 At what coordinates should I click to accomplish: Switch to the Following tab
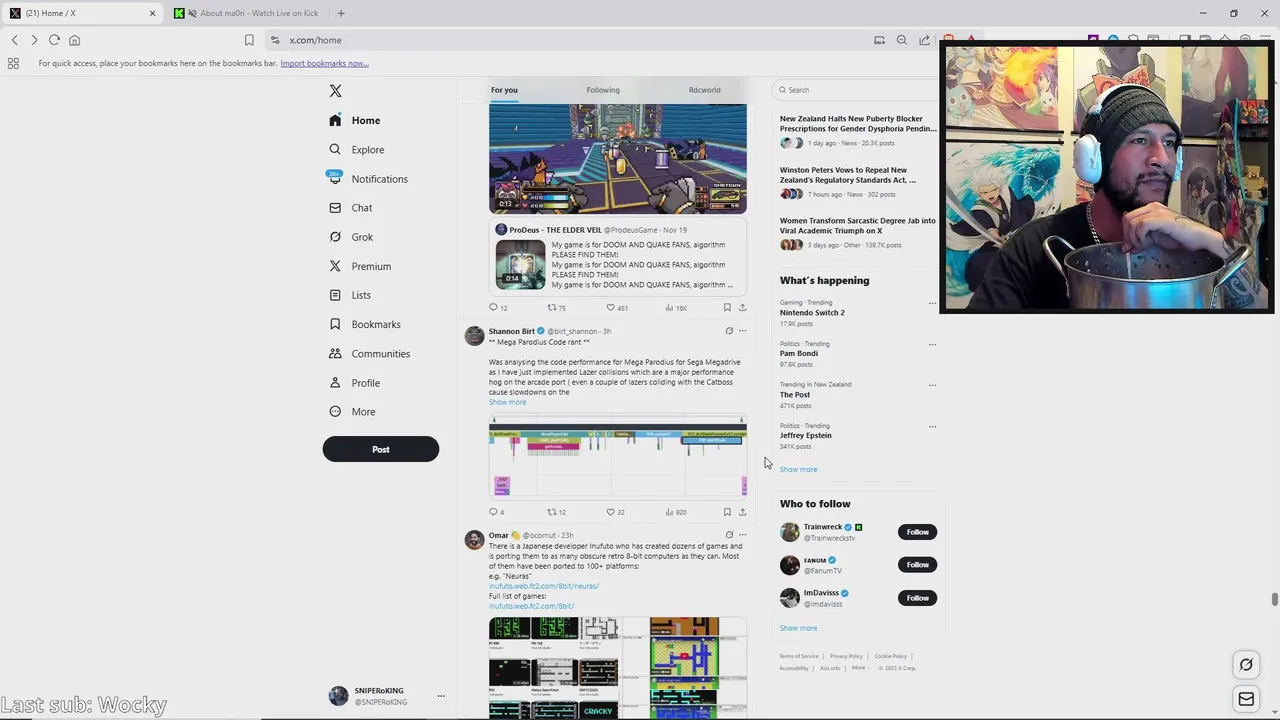point(603,90)
